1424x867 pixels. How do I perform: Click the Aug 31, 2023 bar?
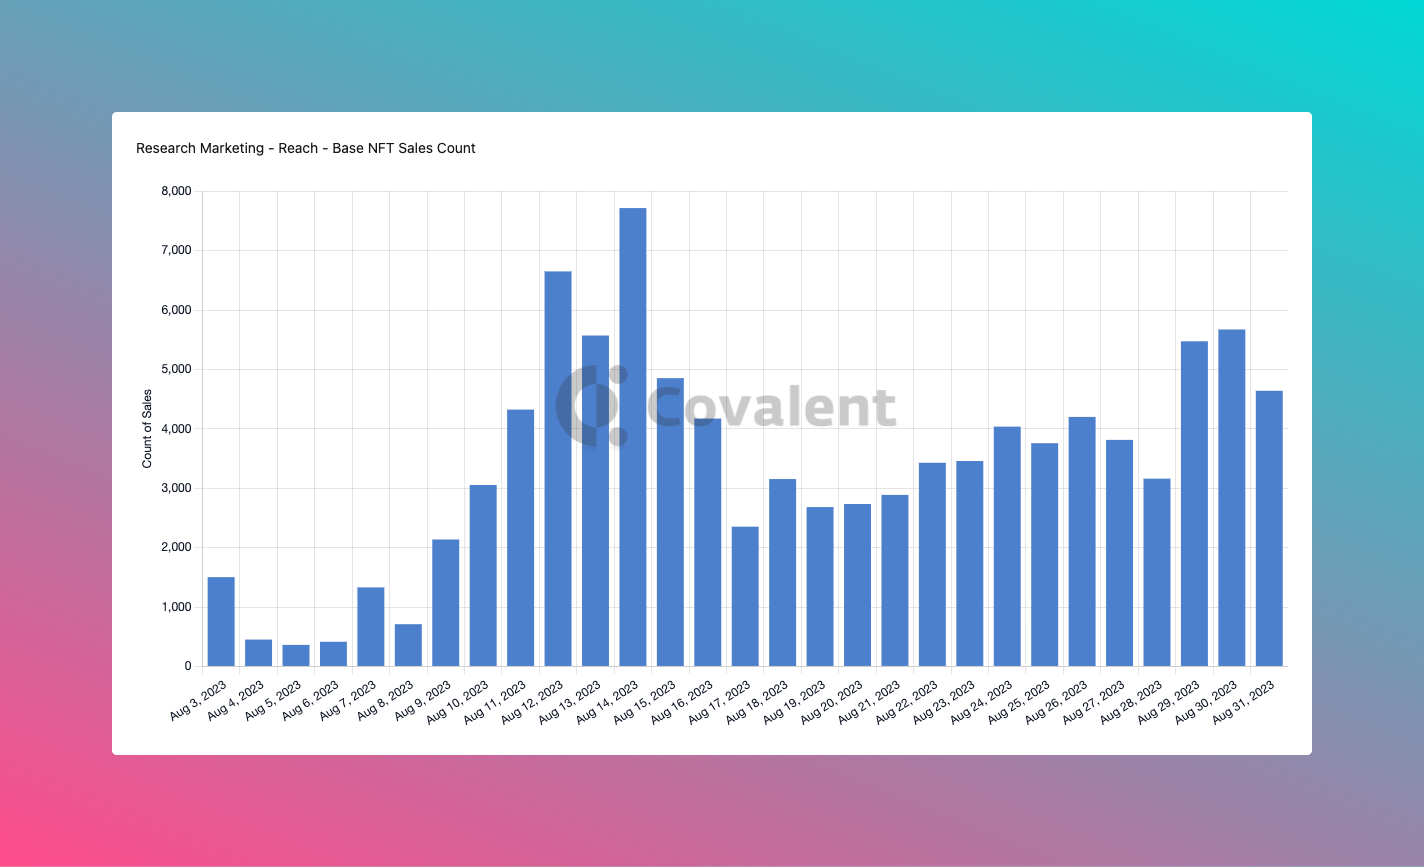(1269, 528)
